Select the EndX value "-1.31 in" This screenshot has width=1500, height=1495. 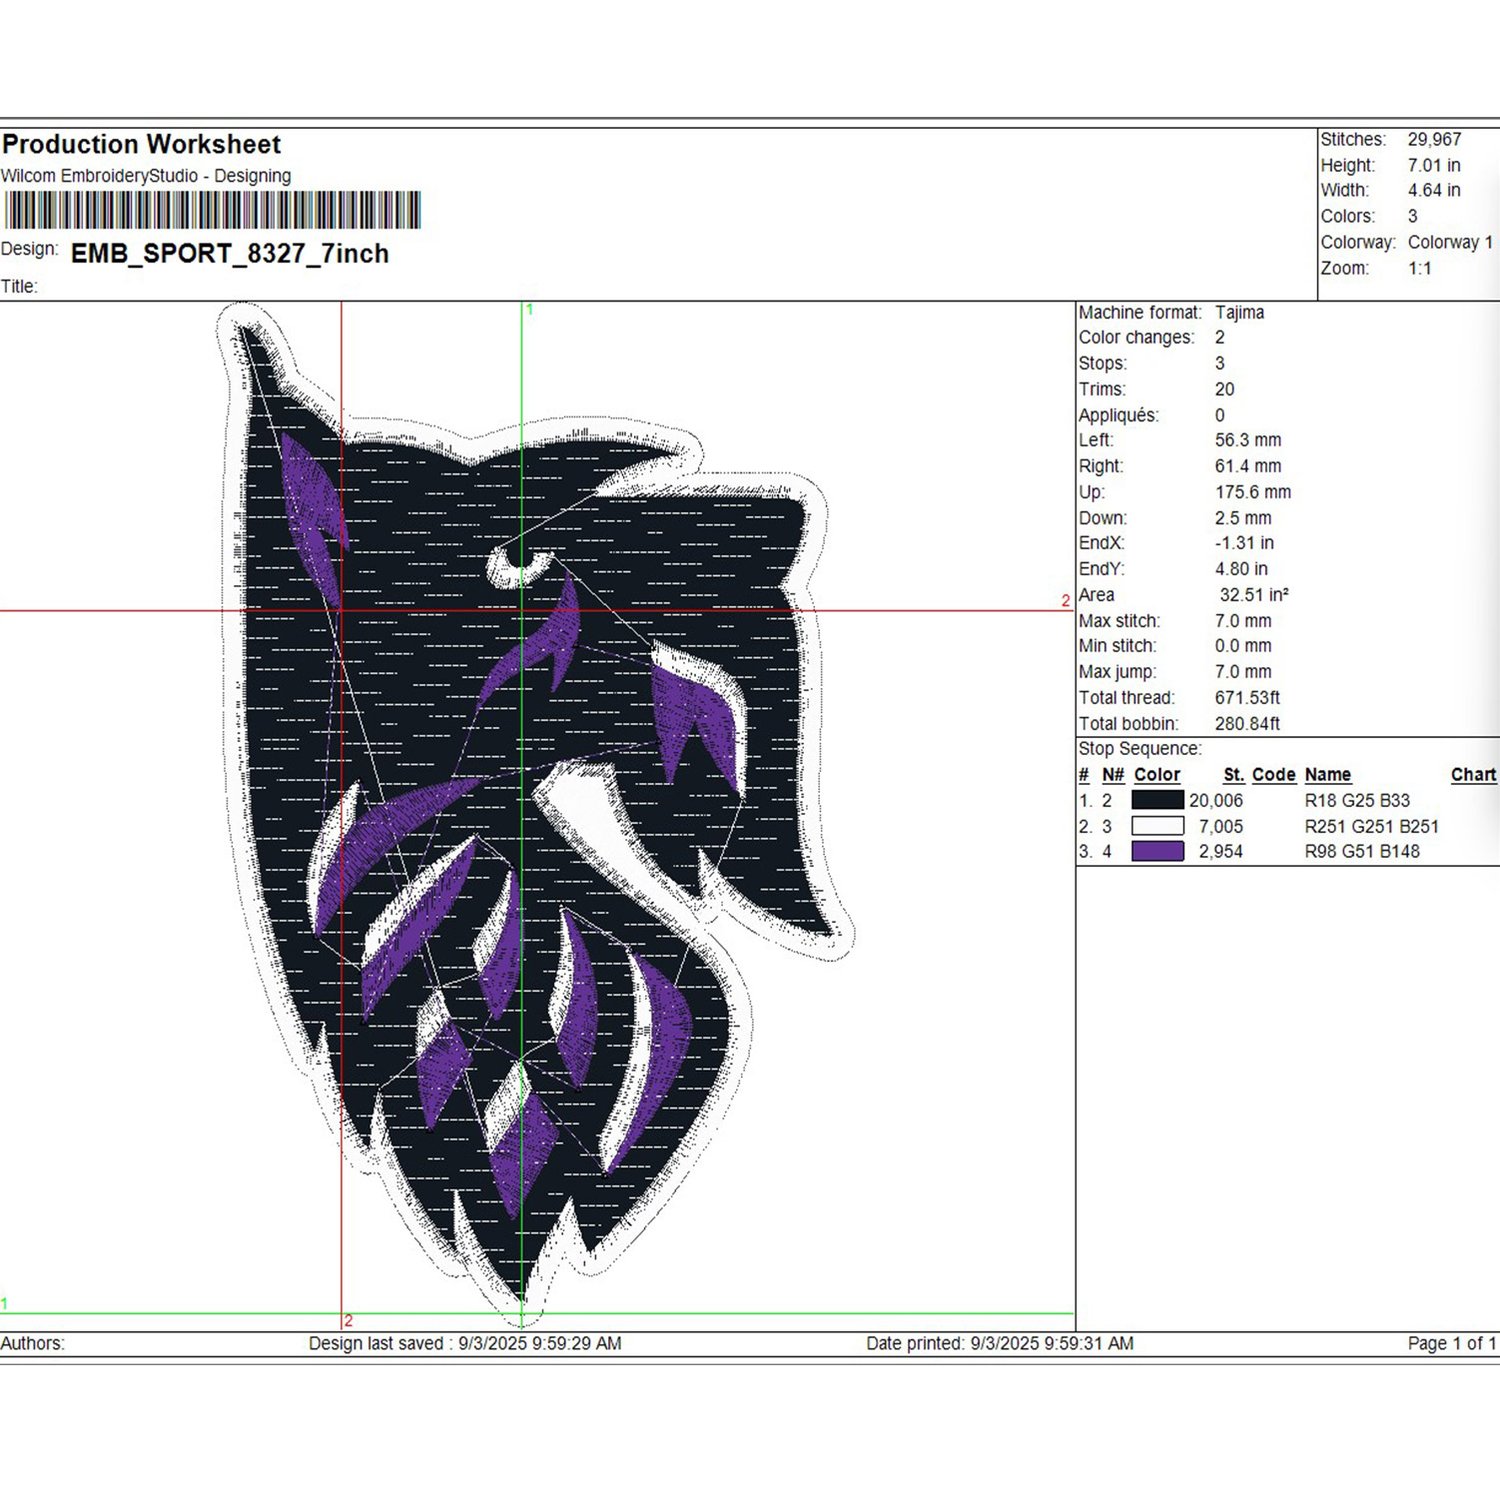tap(1245, 543)
